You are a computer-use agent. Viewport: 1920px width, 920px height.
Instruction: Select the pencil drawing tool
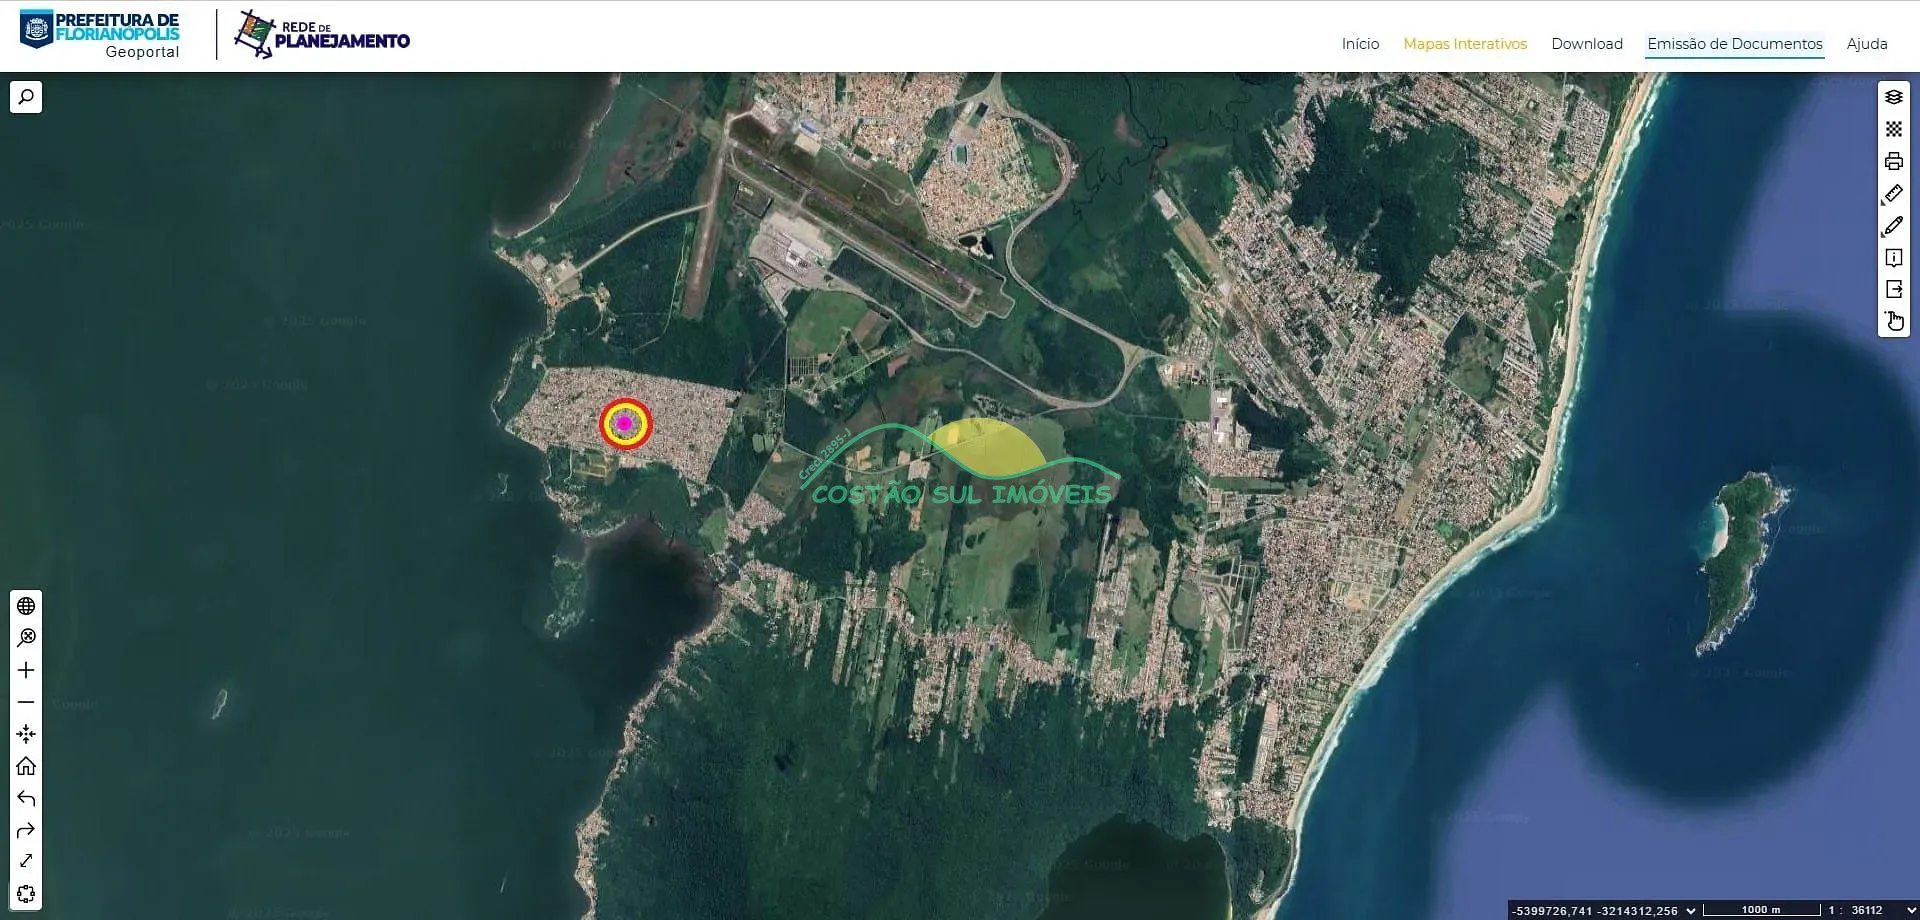click(x=1893, y=226)
